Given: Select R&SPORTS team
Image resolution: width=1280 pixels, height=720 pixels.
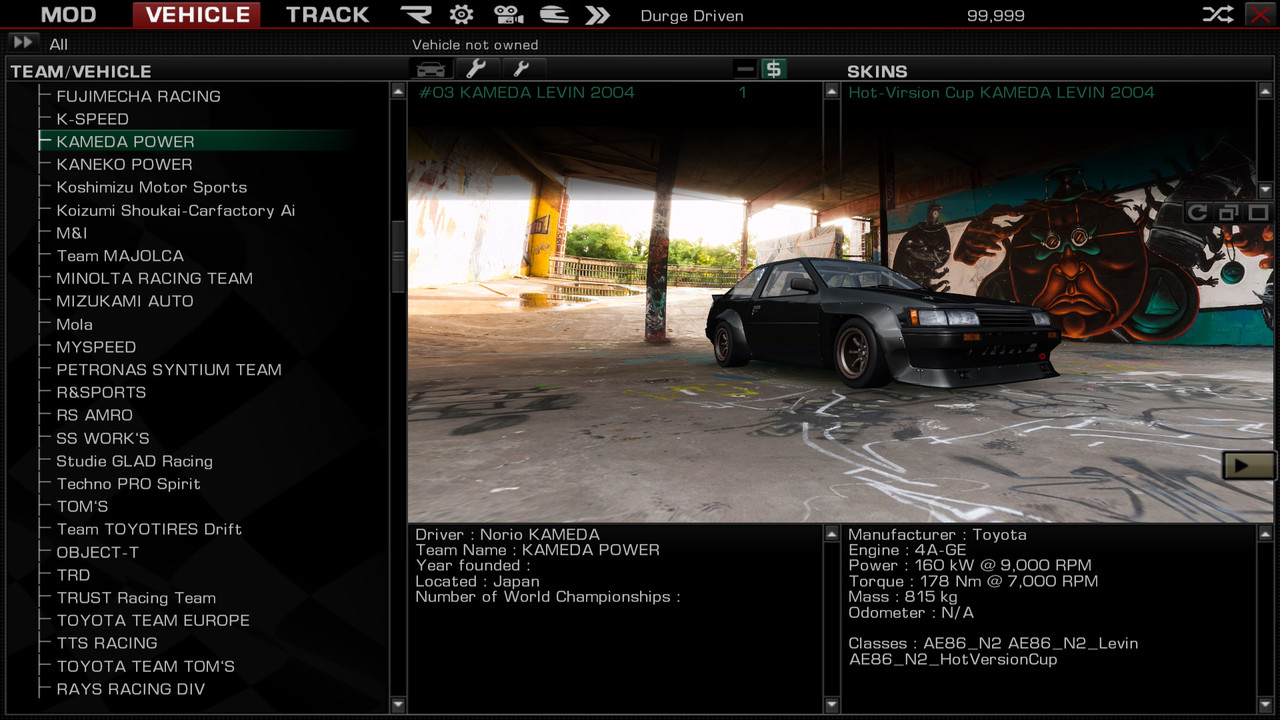Looking at the screenshot, I should [101, 392].
